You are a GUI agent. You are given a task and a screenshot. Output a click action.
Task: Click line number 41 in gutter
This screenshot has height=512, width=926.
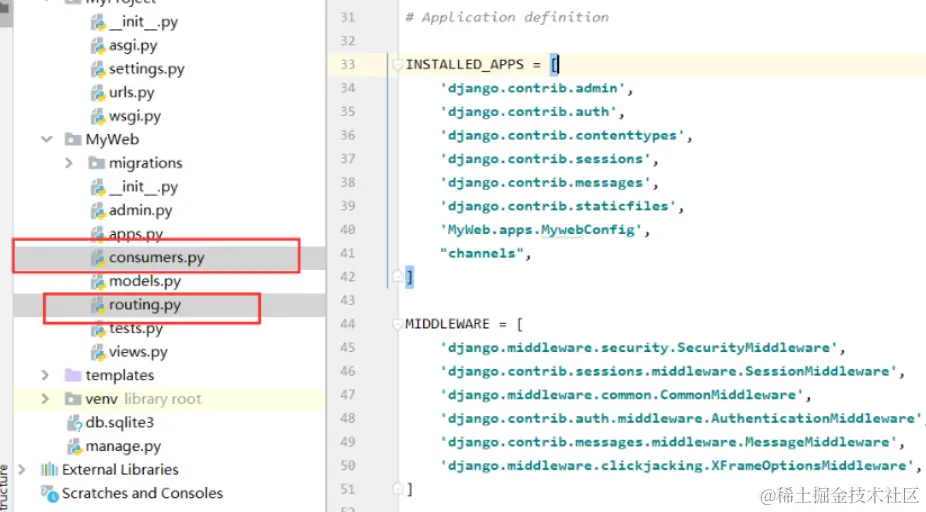(348, 253)
